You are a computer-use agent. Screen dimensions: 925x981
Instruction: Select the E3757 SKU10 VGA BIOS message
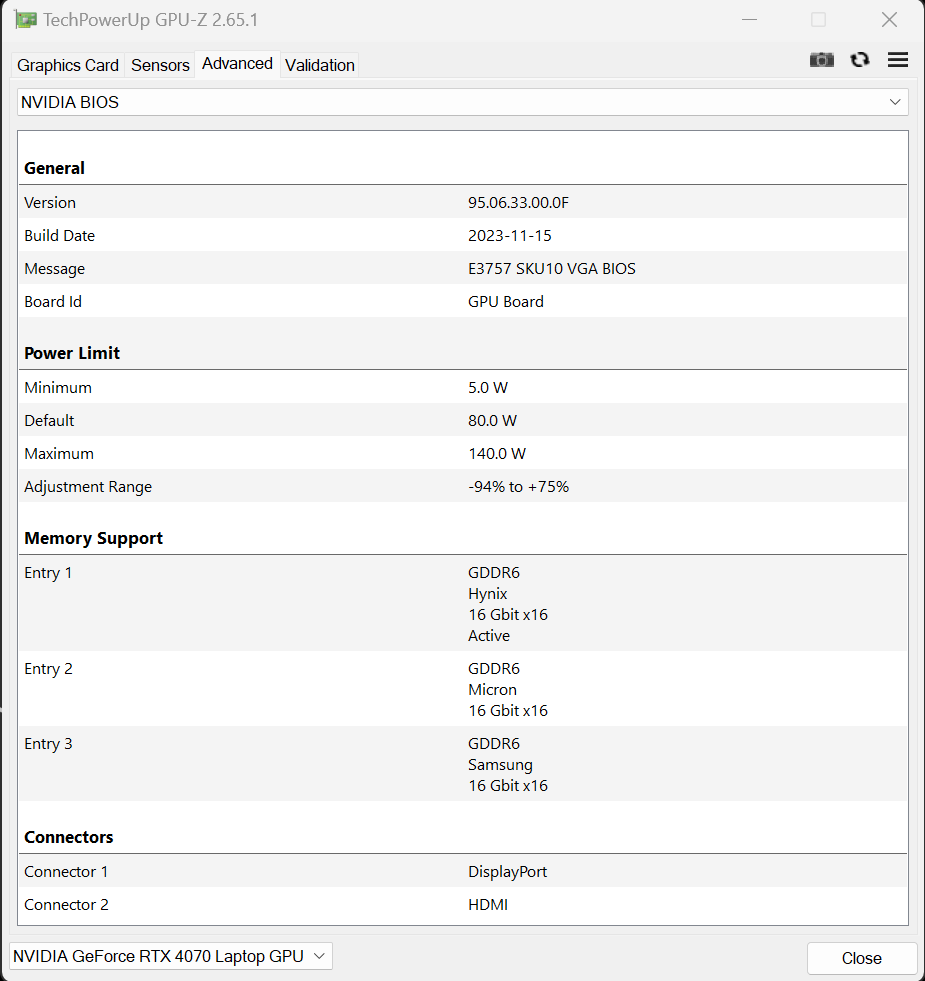pos(551,269)
